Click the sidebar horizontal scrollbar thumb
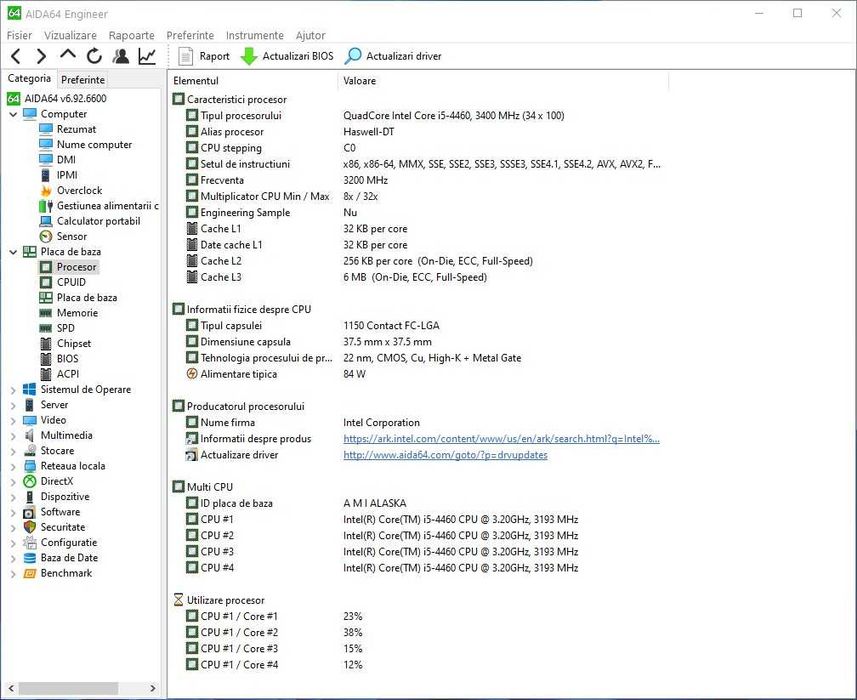Image resolution: width=857 pixels, height=700 pixels. (68, 688)
